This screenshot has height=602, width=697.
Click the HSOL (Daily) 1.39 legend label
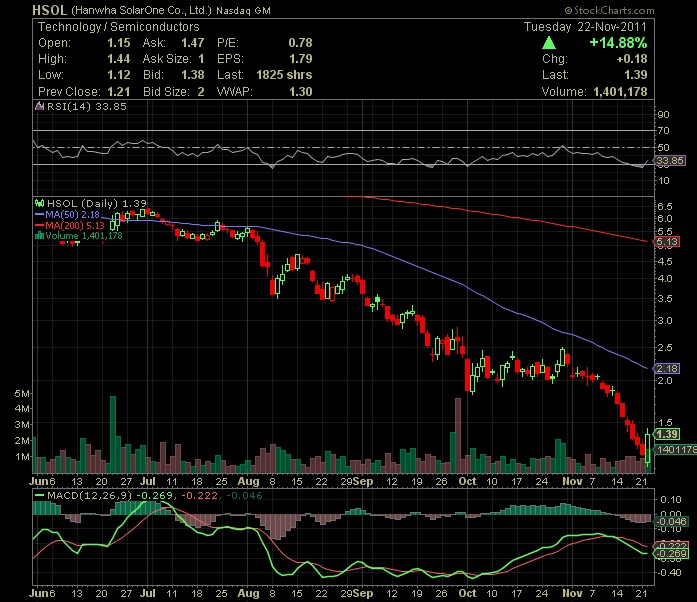[97, 203]
